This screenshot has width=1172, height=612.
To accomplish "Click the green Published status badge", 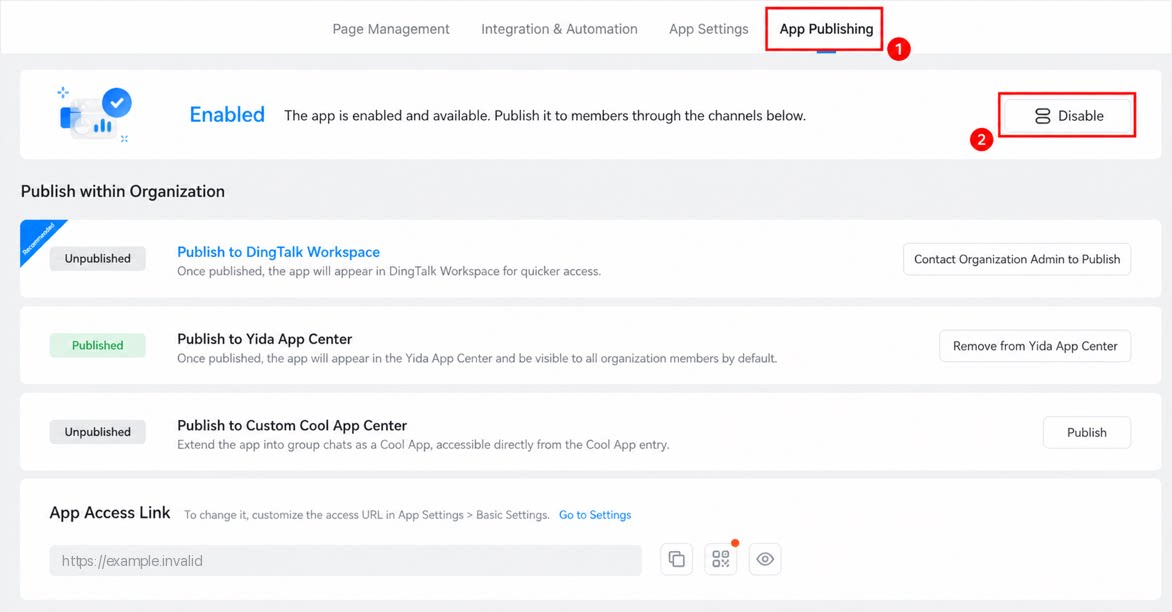I will 97,345.
